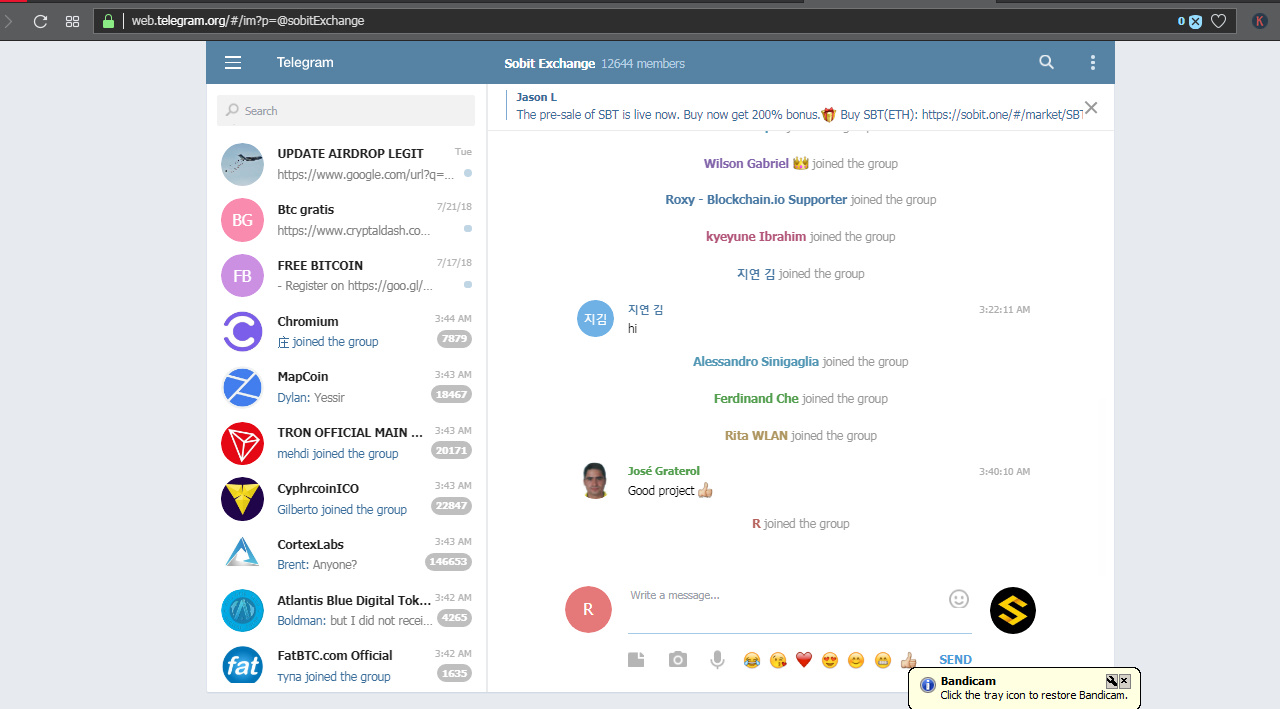Open the three-dot chat options menu
The image size is (1280, 709).
(x=1092, y=63)
